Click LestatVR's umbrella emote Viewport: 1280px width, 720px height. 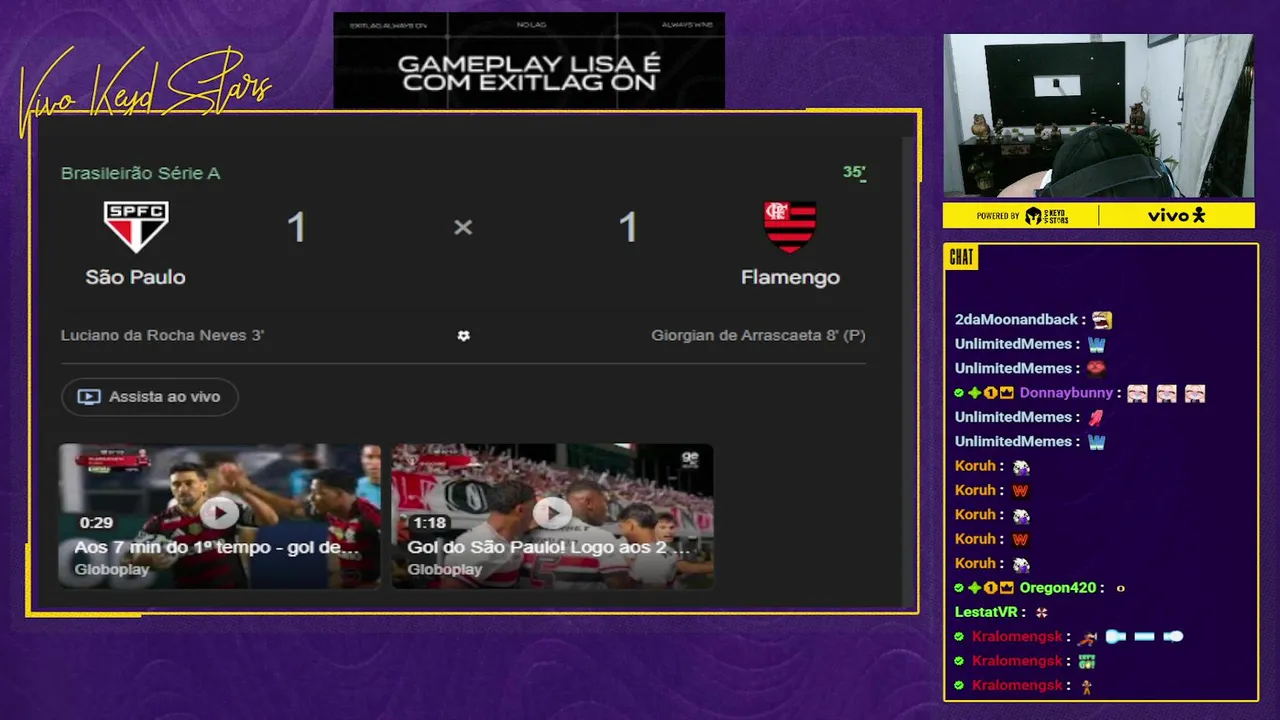(x=1041, y=612)
